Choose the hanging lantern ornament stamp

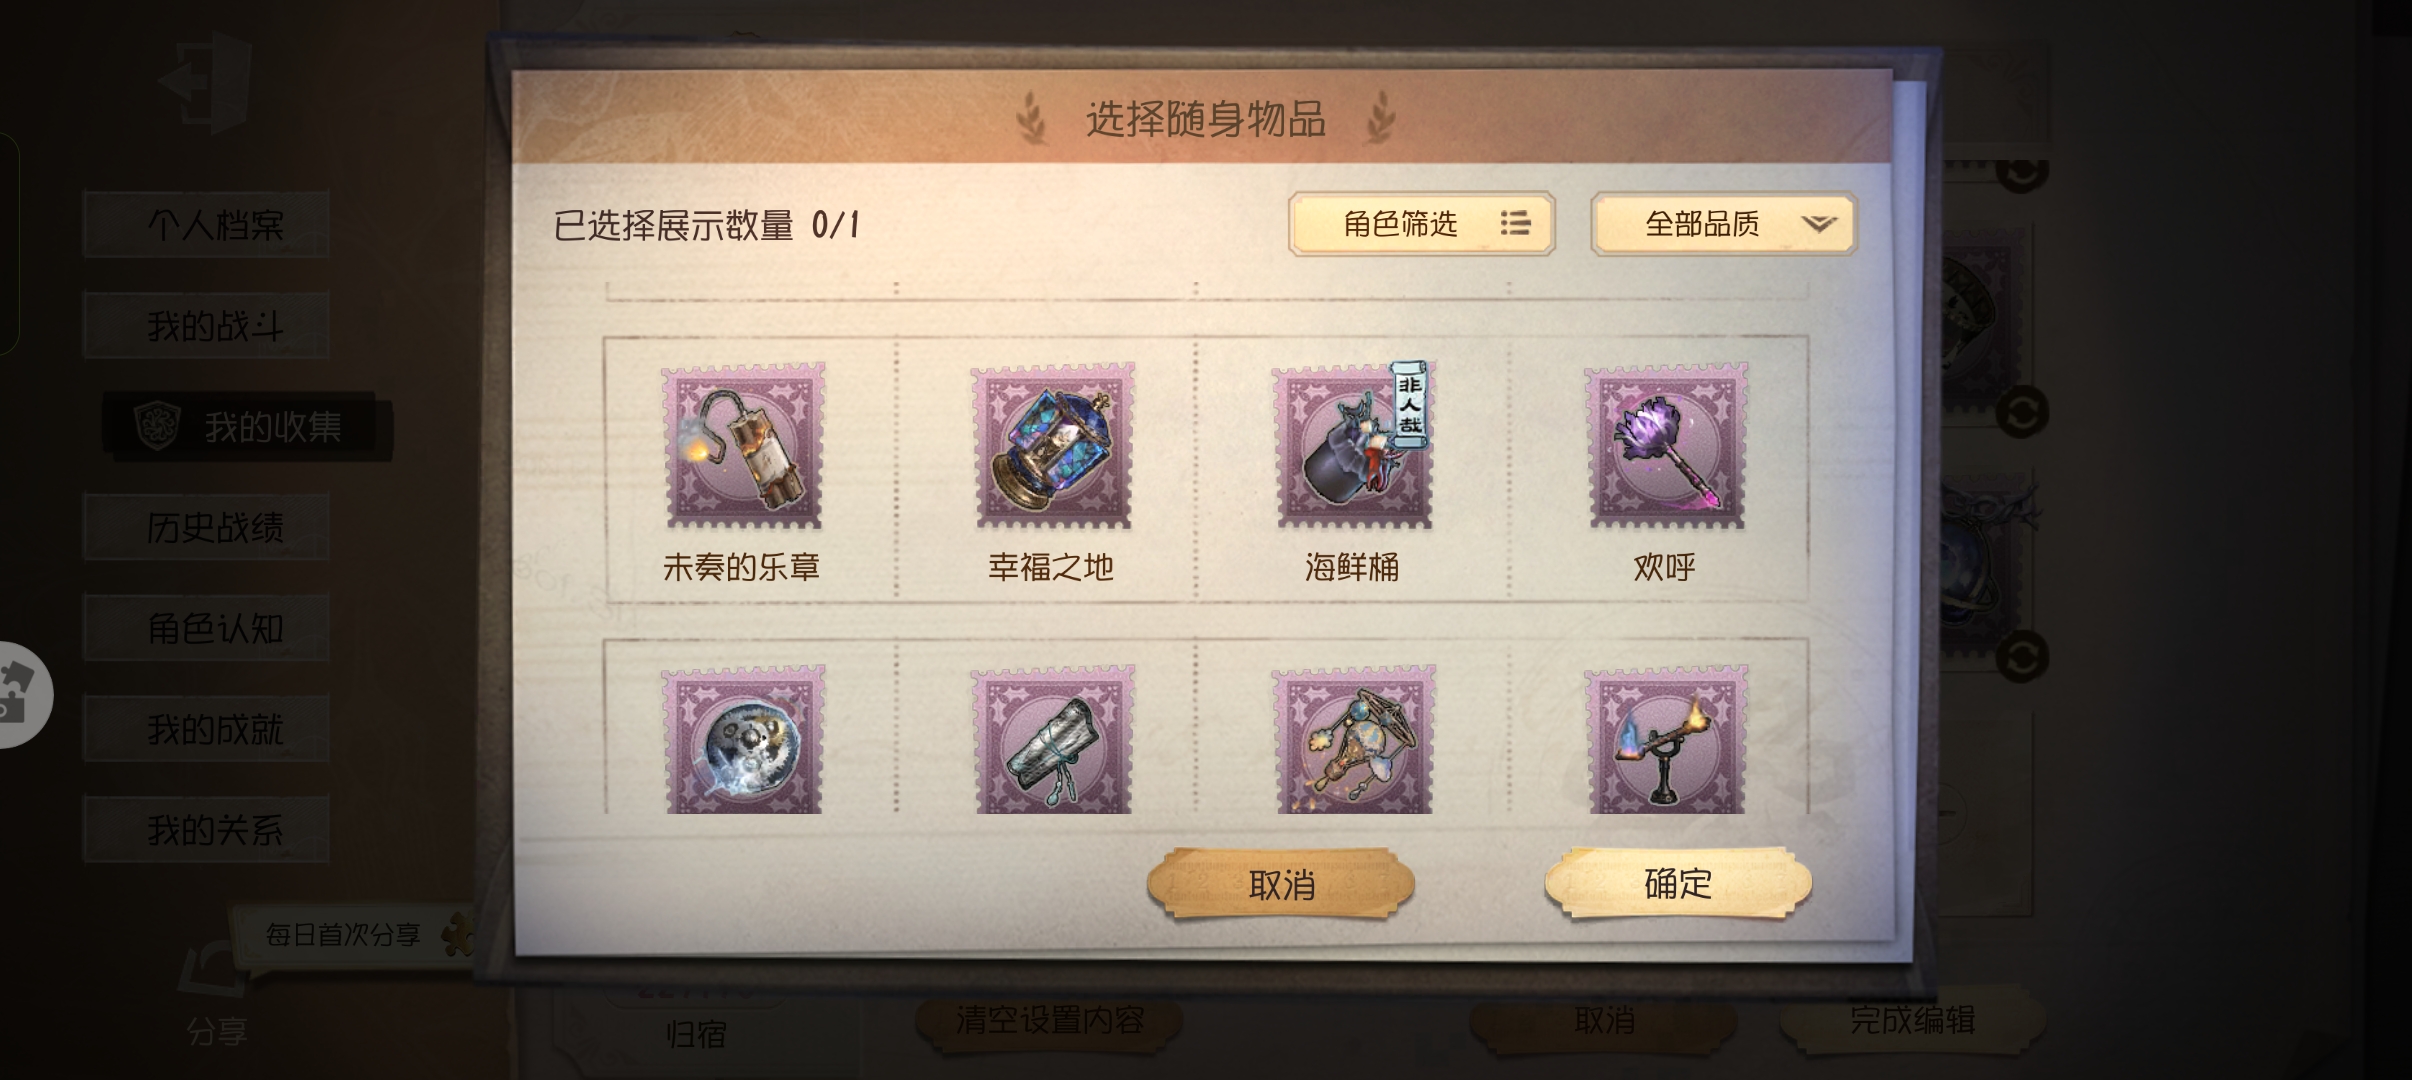(1354, 740)
